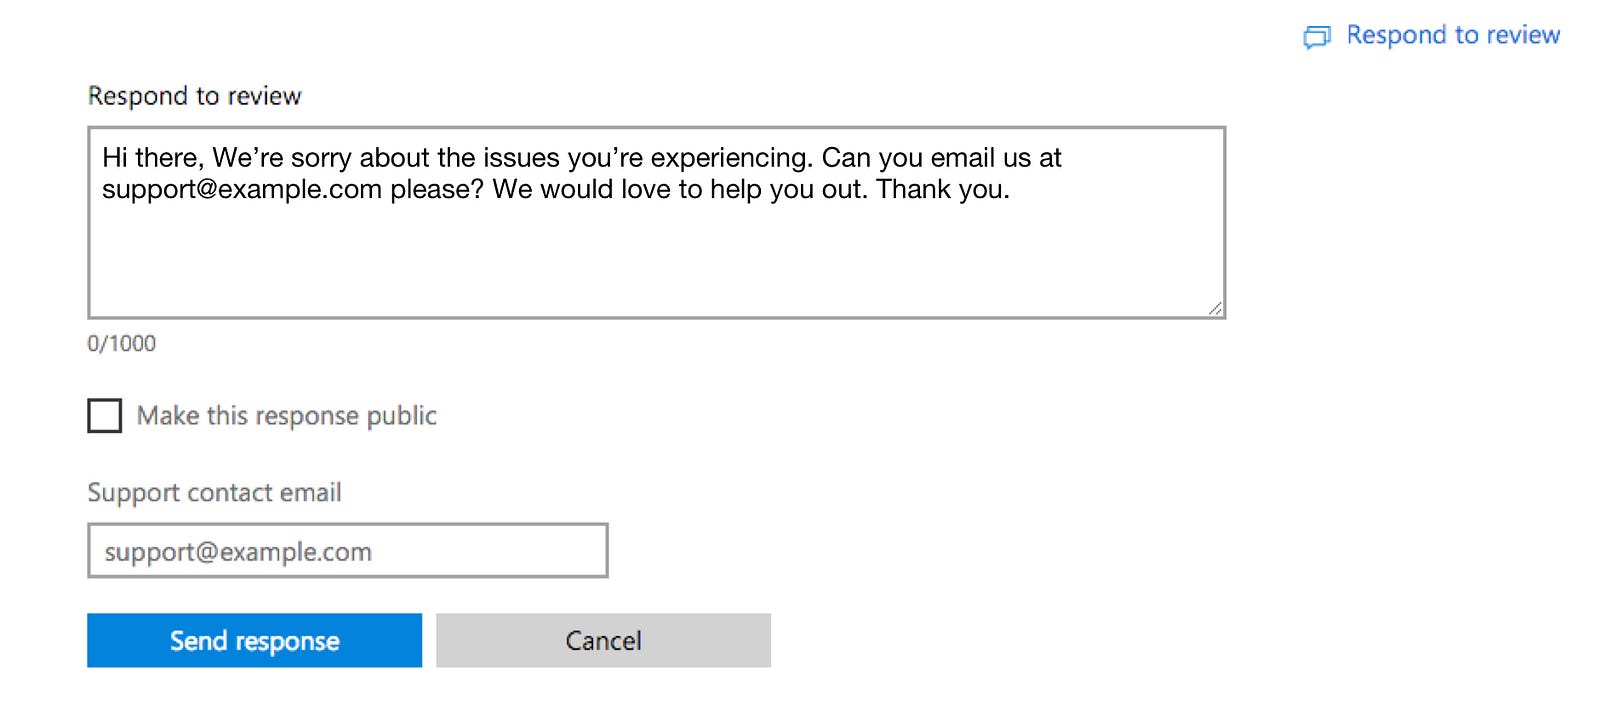Screen dimensions: 1600x718
Task: Click the Make this response public label
Action: 287,415
